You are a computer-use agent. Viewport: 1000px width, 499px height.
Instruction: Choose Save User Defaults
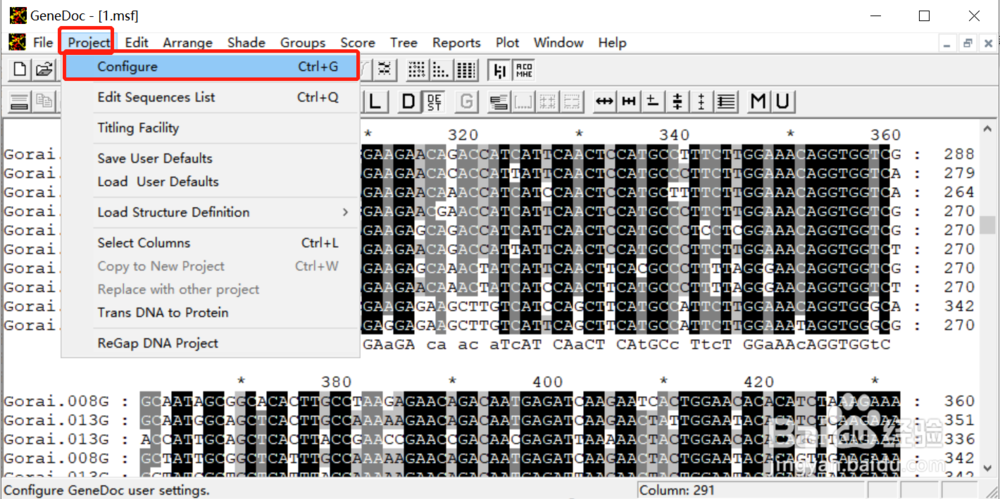click(x=211, y=158)
